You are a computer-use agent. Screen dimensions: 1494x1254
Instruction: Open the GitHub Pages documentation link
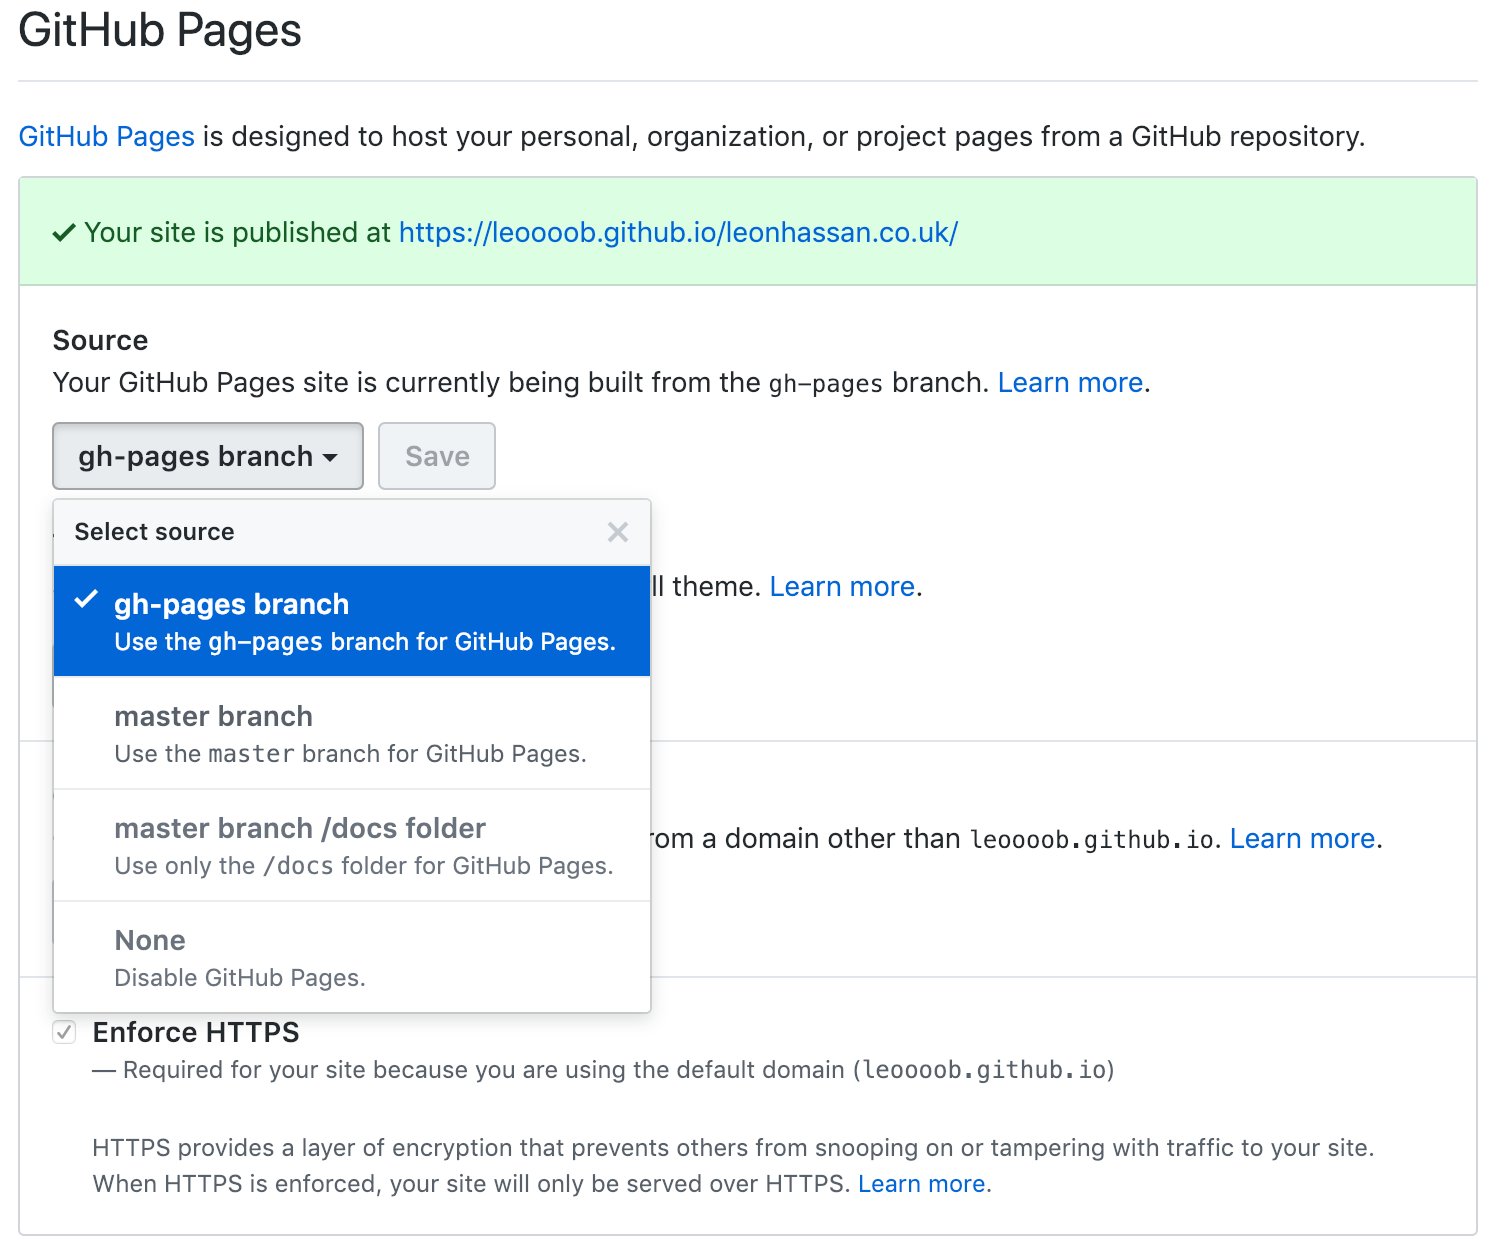107,136
